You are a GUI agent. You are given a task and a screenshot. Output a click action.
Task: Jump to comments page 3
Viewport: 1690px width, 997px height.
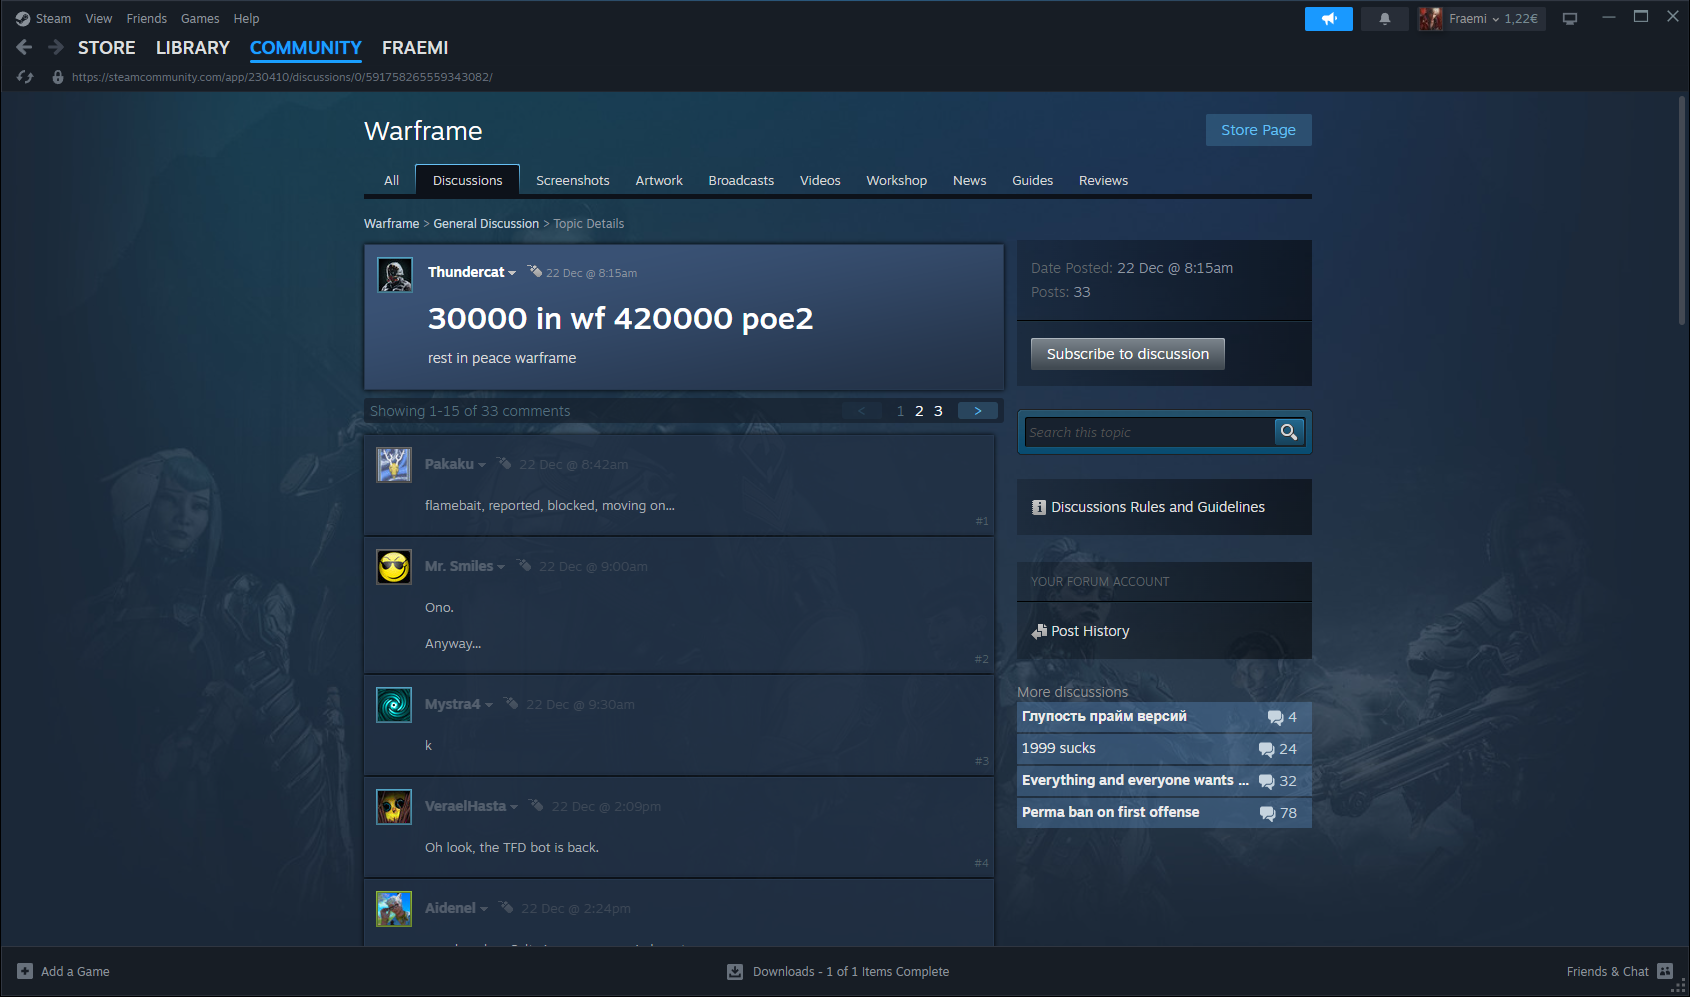pos(938,411)
